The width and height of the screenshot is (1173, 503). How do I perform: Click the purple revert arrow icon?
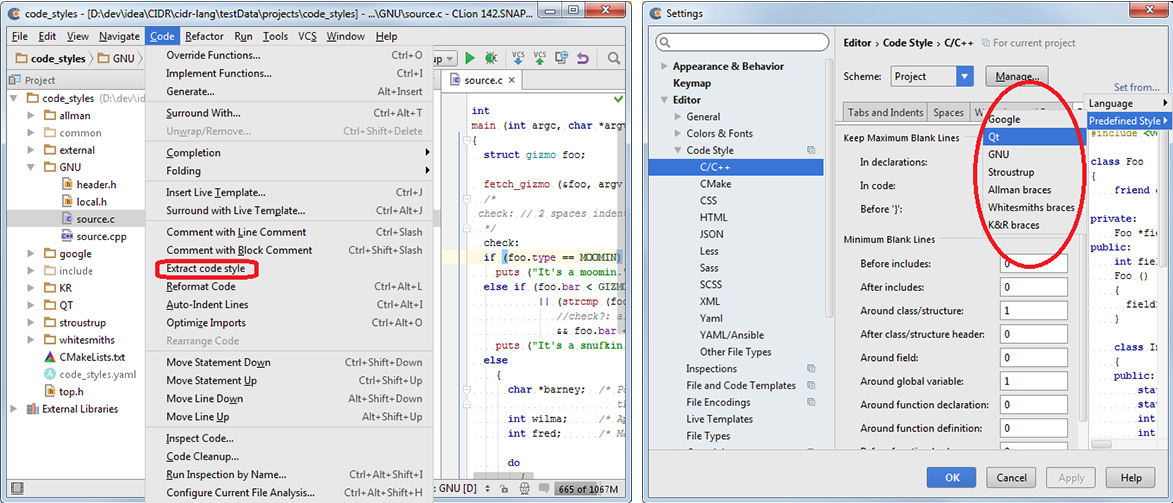583,58
